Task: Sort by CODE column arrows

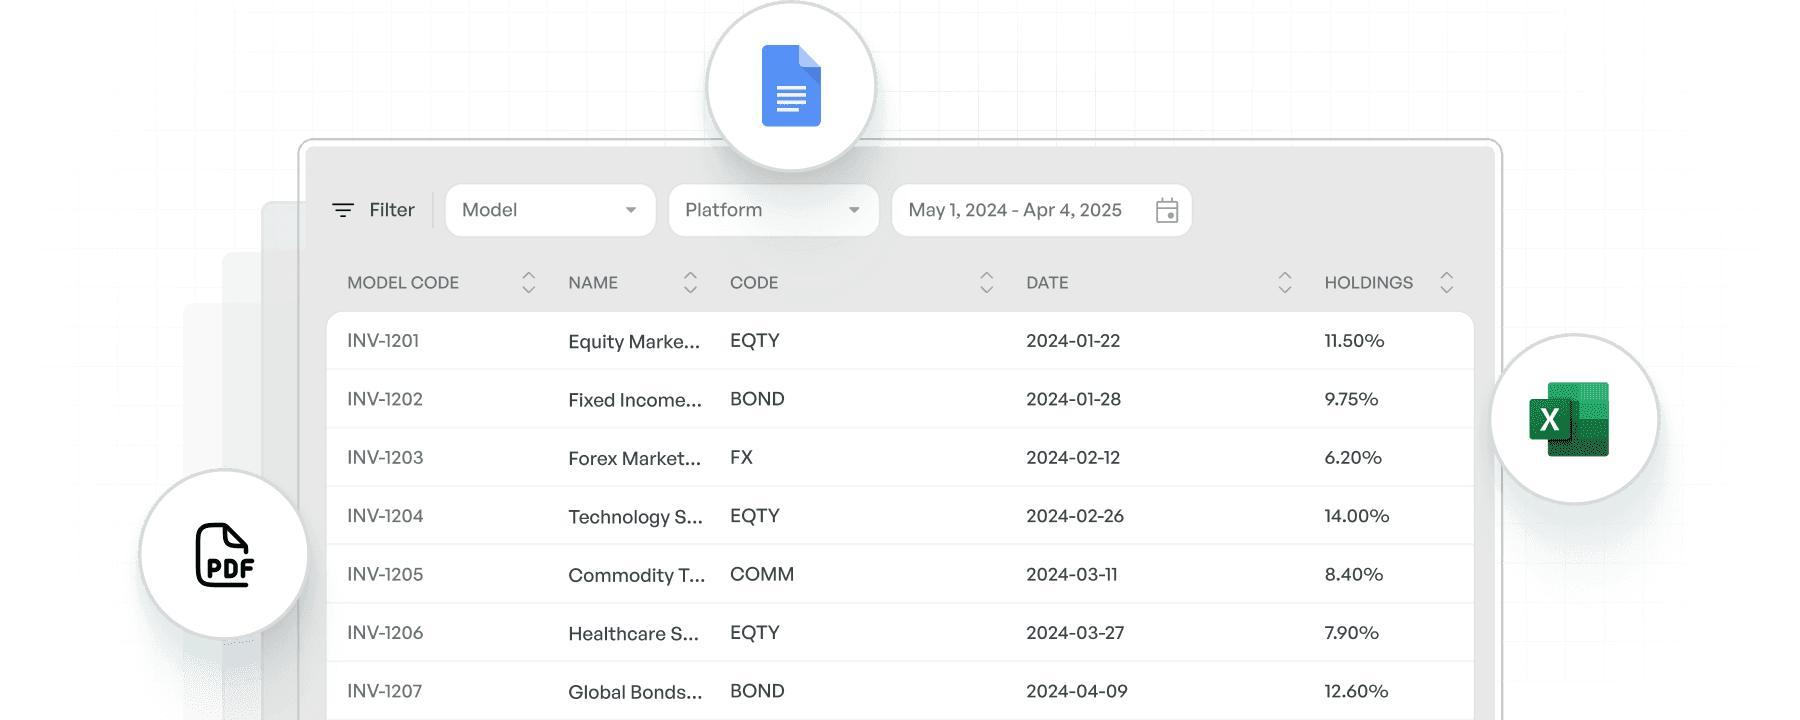Action: 987,283
